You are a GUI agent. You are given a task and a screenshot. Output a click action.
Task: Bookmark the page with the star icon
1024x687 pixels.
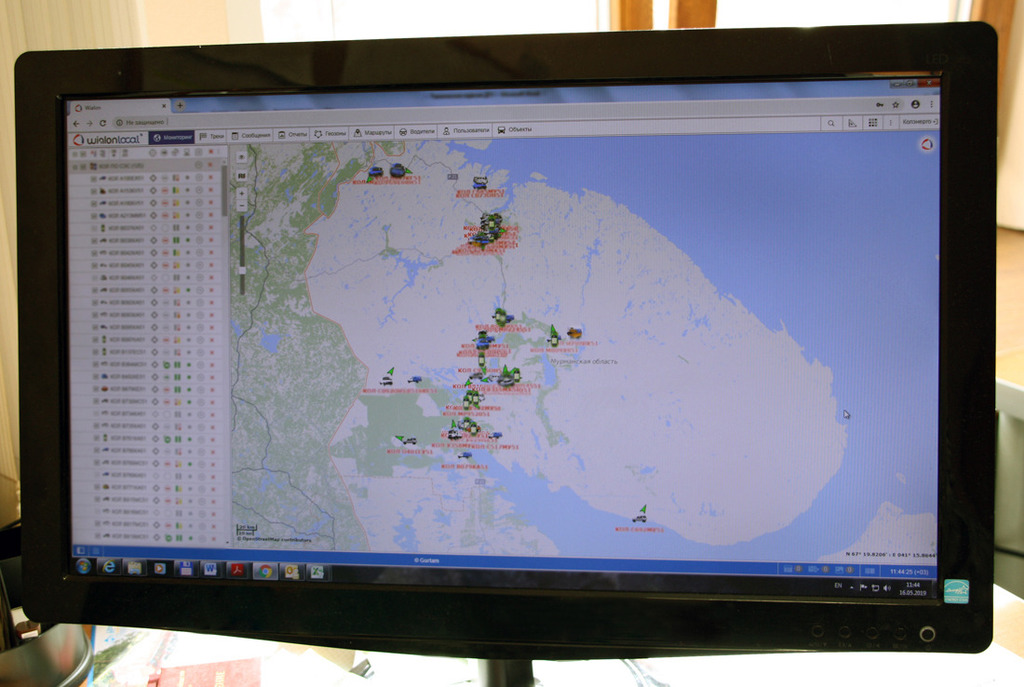(x=896, y=104)
